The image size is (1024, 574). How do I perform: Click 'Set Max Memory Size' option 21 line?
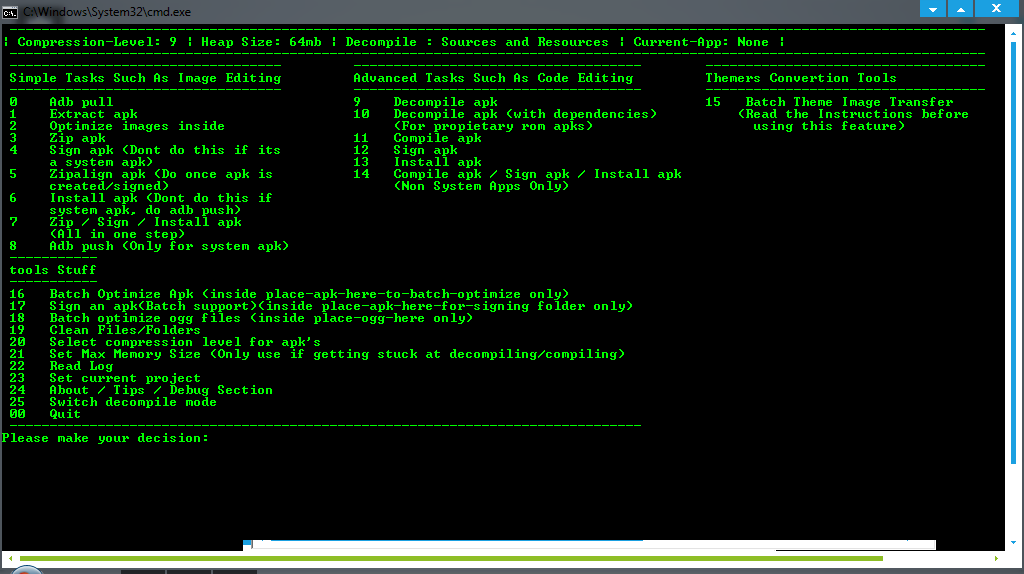coord(337,354)
